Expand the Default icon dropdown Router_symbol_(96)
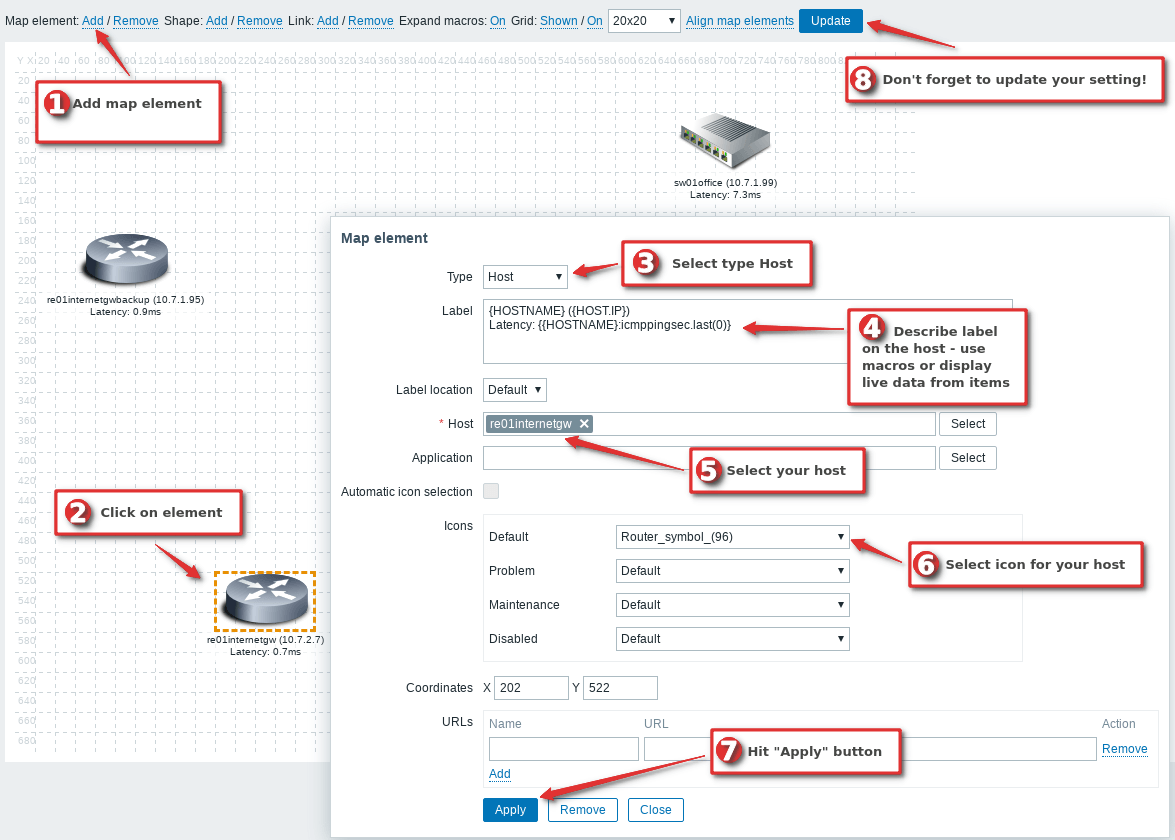 [x=733, y=537]
